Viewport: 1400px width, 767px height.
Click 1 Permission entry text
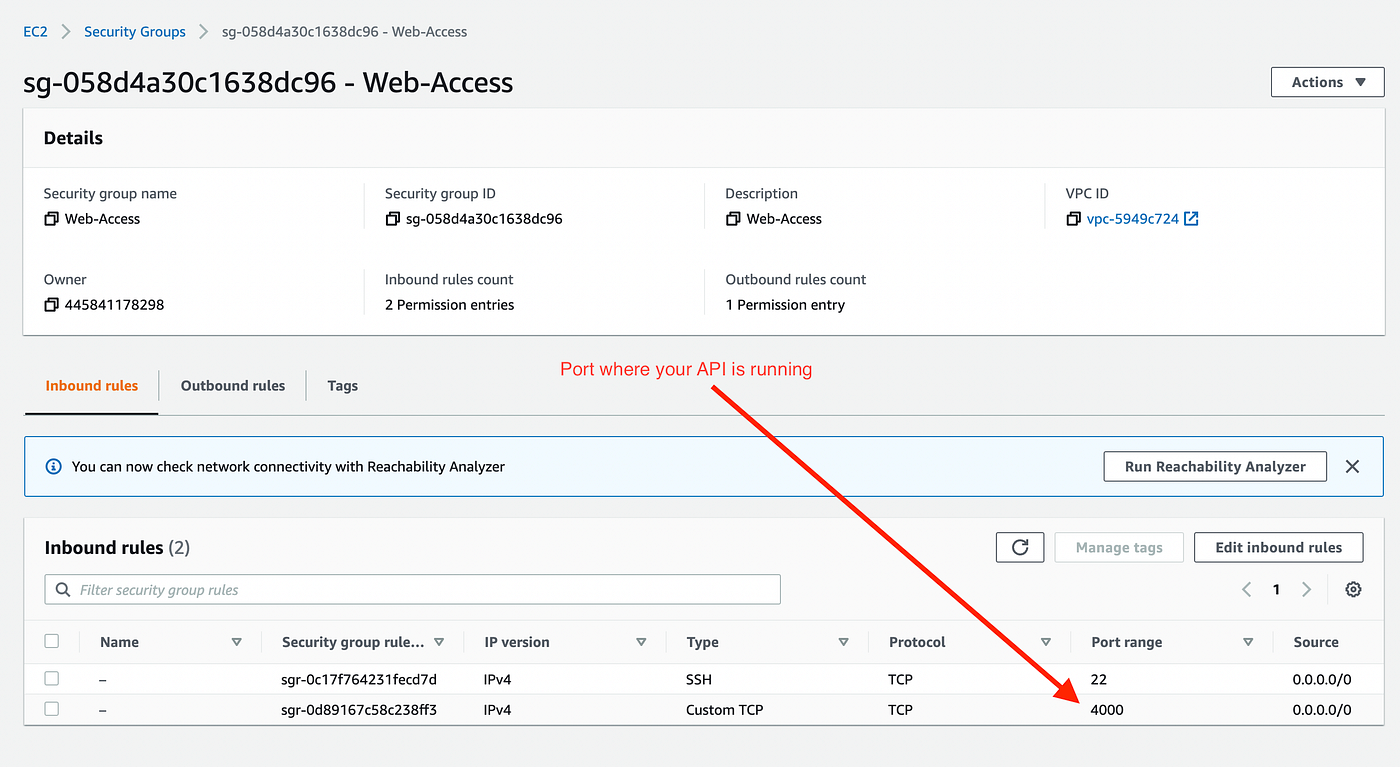click(x=785, y=305)
